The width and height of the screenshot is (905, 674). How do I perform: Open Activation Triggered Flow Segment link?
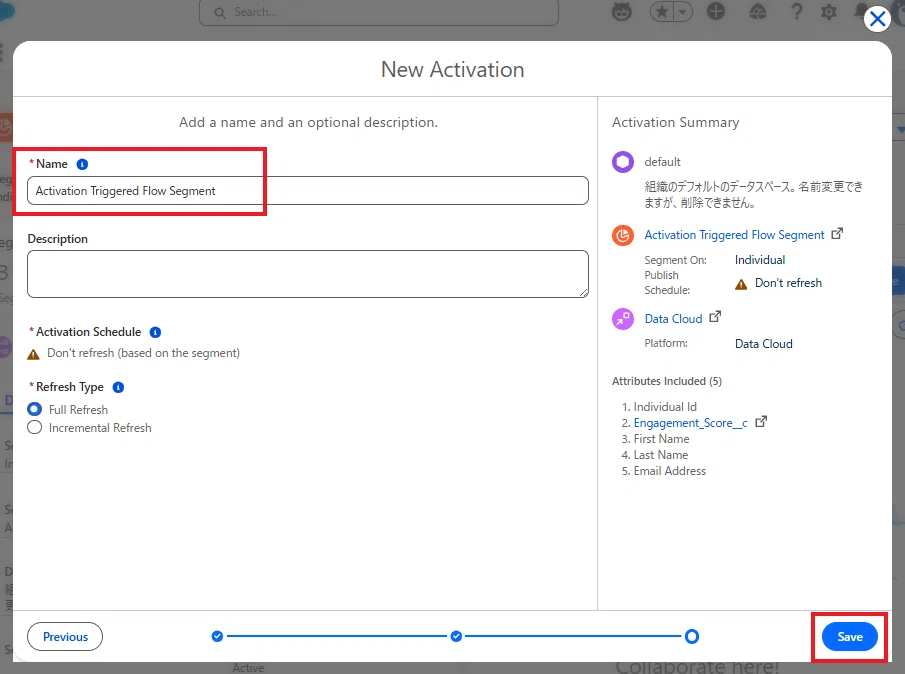(734, 235)
